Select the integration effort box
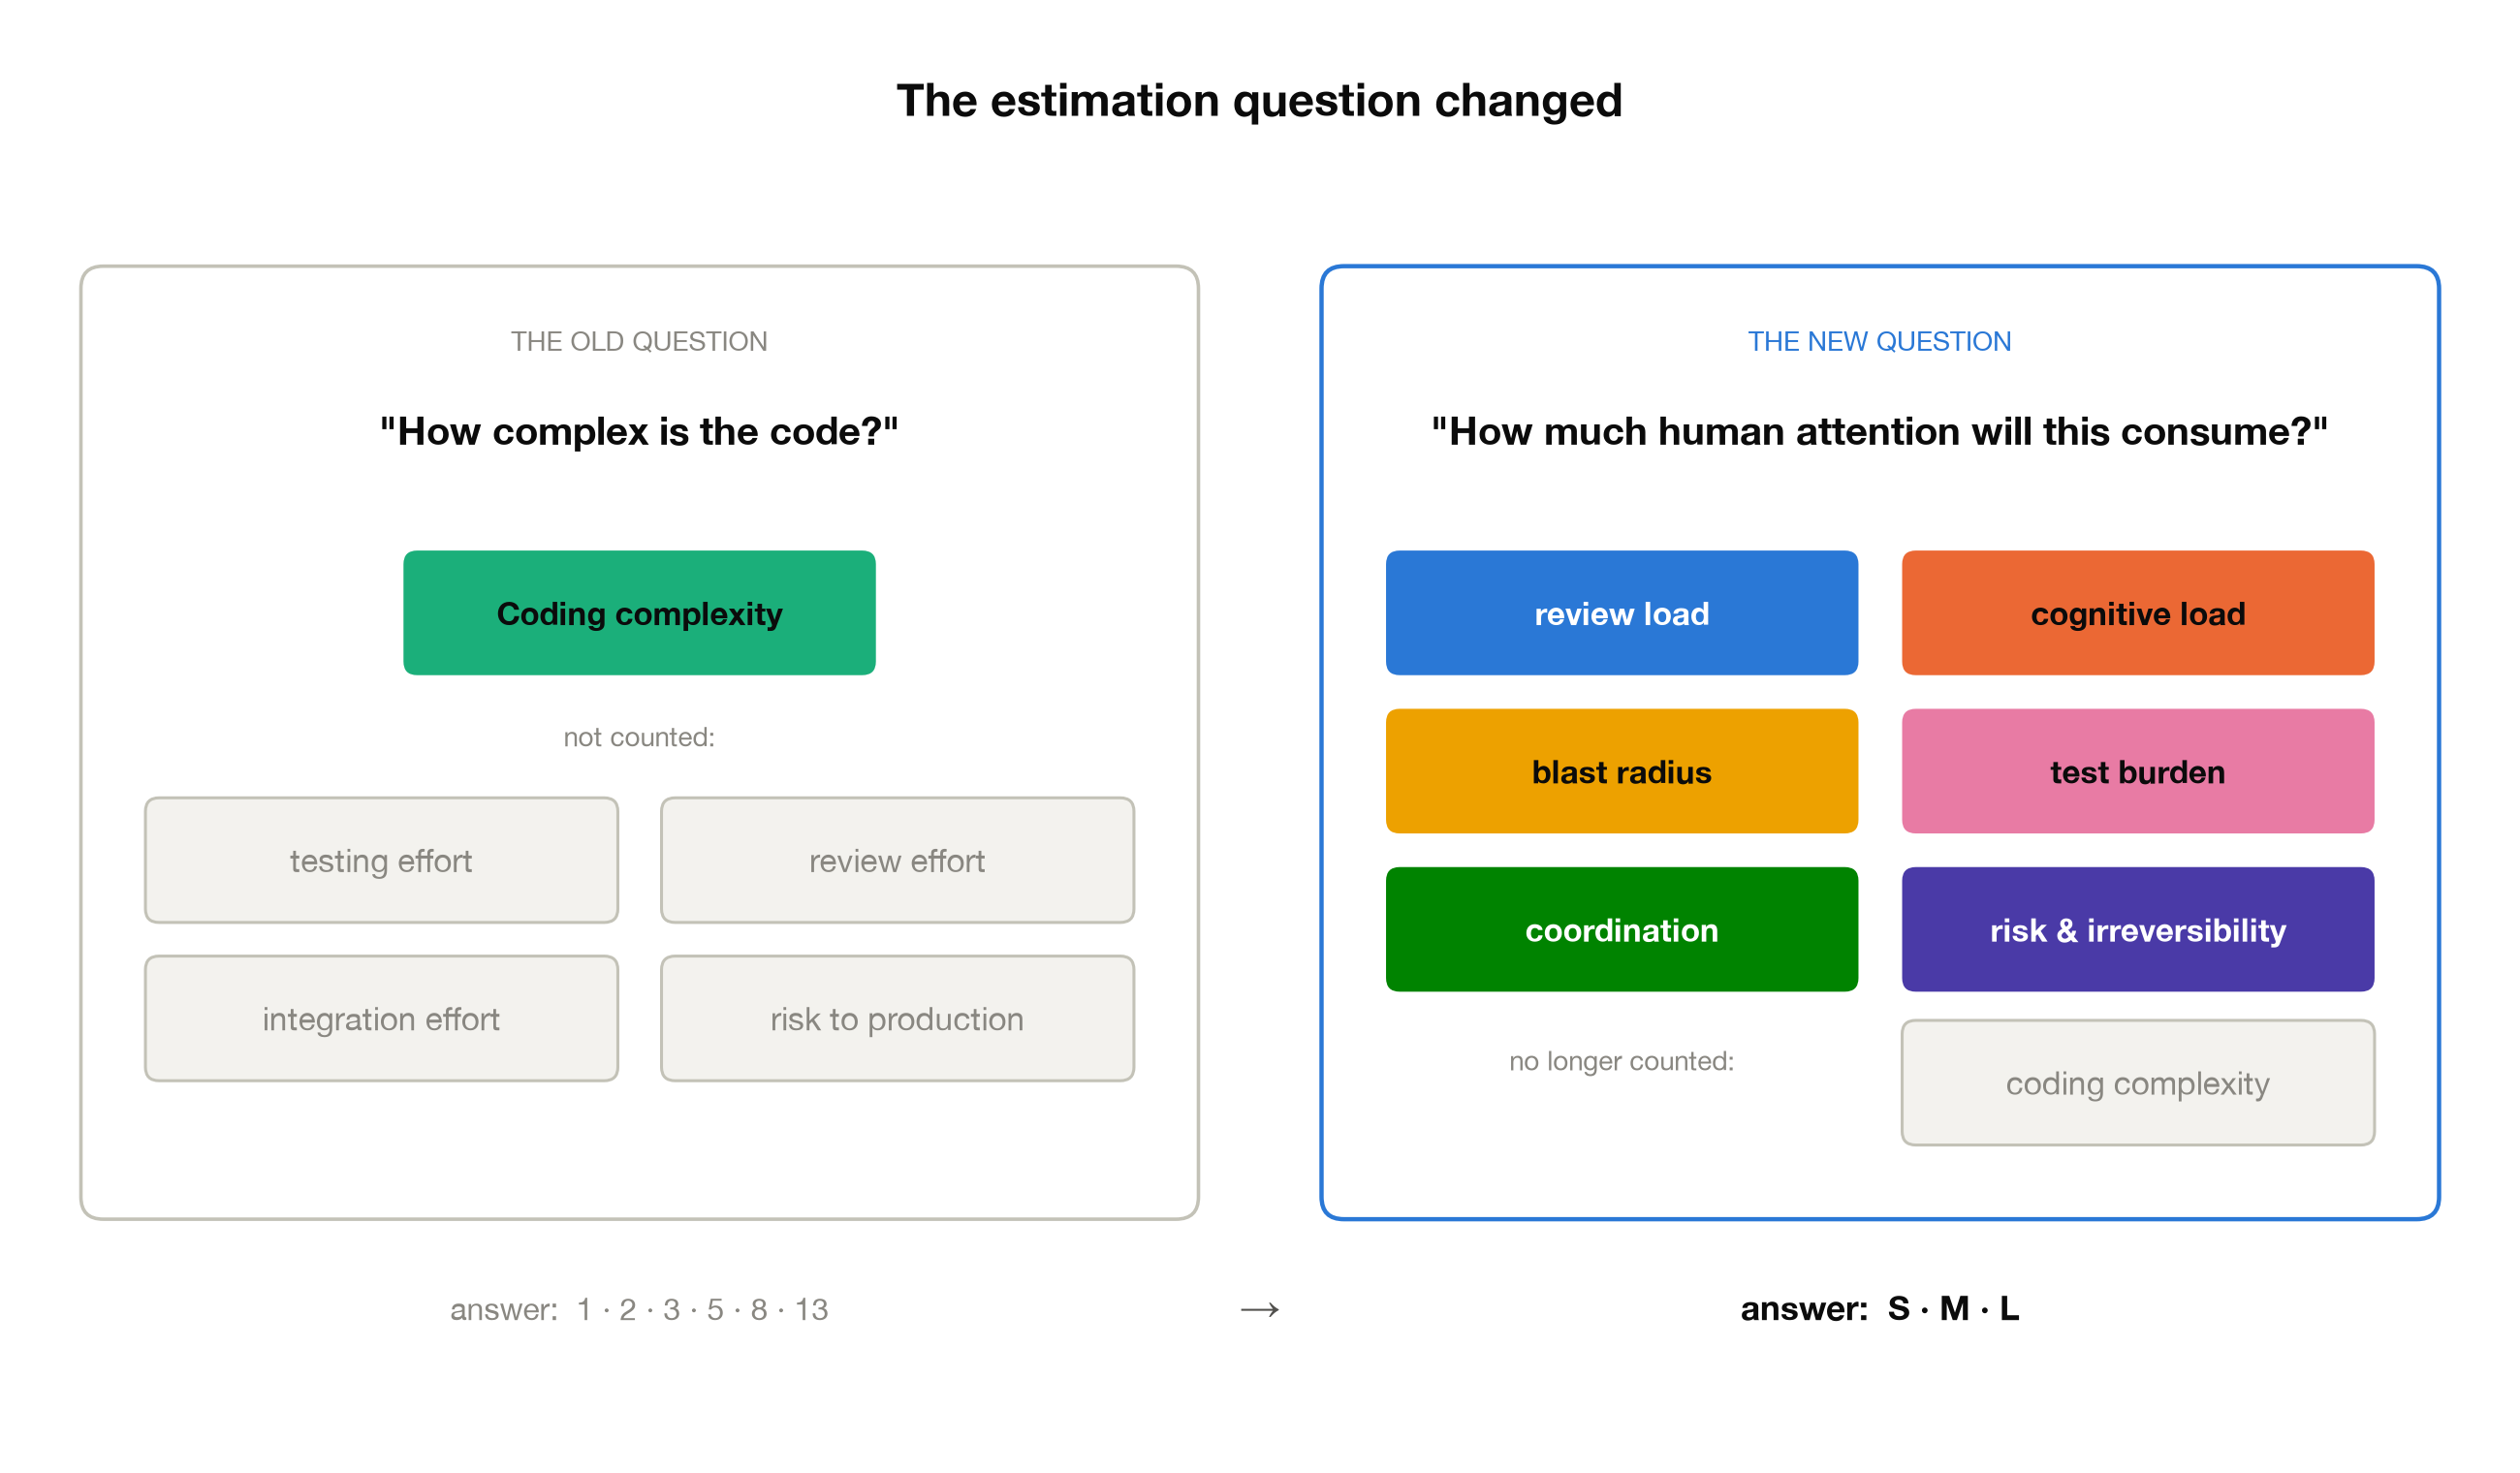 [x=381, y=1018]
